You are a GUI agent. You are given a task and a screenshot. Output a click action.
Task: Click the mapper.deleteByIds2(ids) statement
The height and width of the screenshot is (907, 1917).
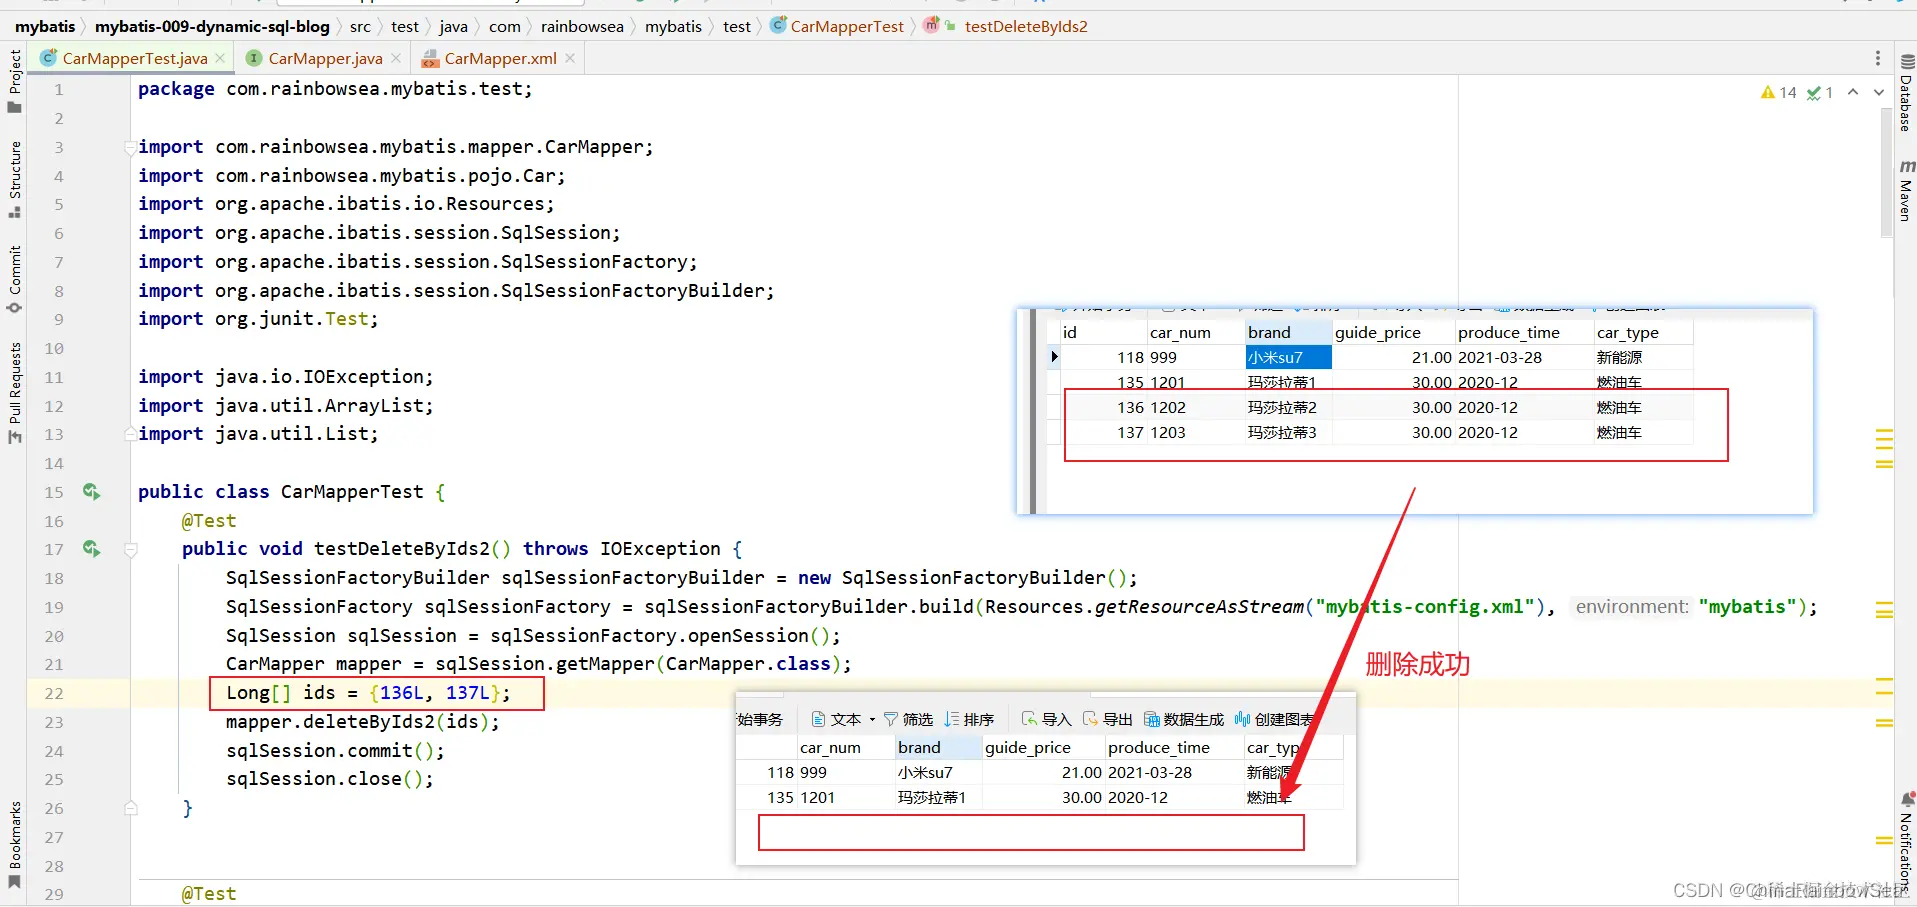362,722
